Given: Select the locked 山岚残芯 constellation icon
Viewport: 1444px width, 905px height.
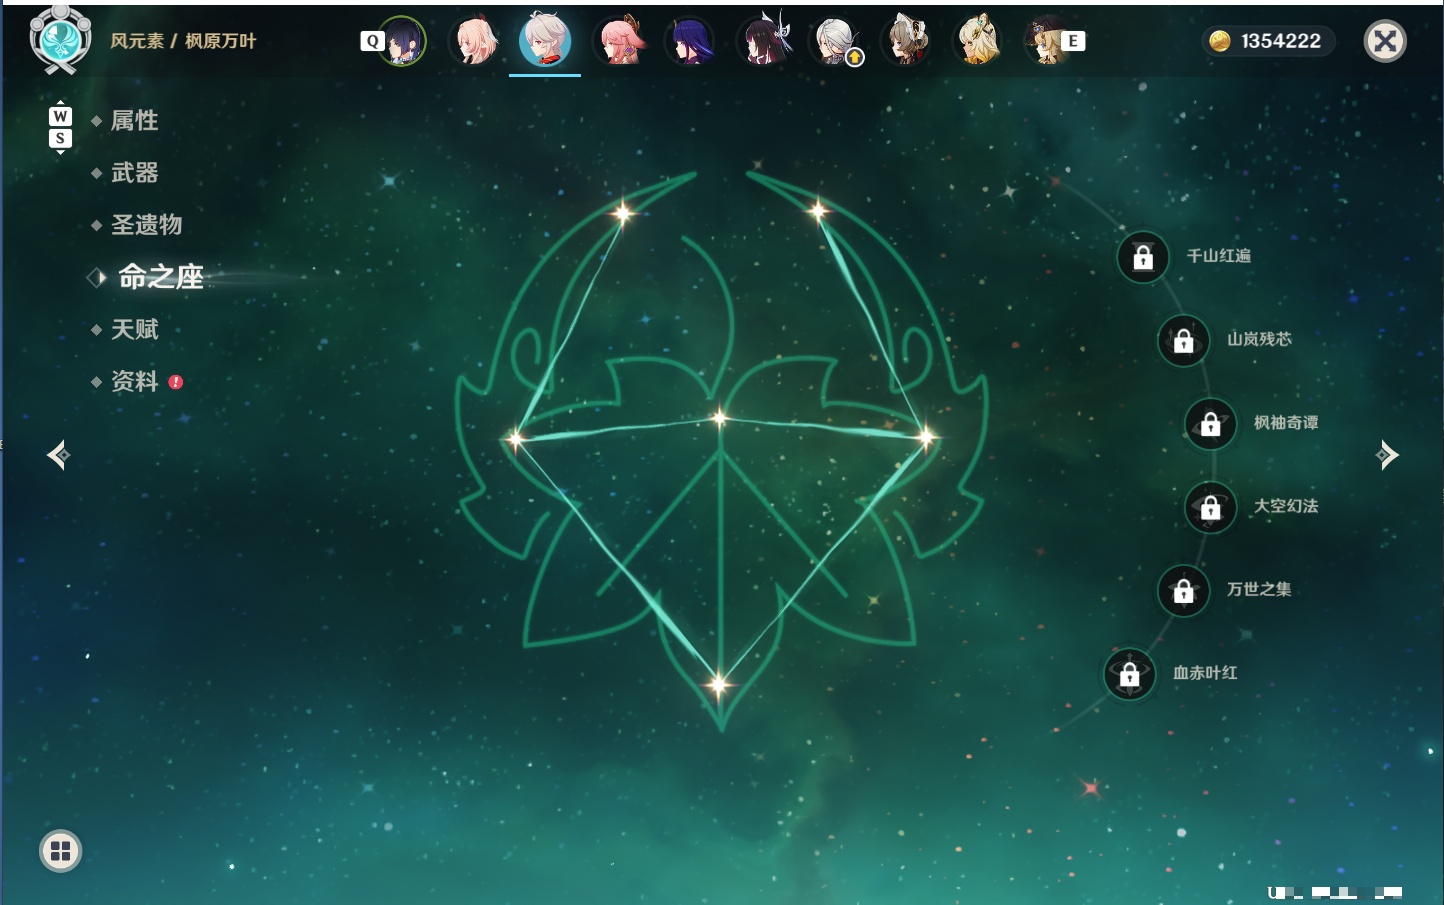Looking at the screenshot, I should [1183, 340].
